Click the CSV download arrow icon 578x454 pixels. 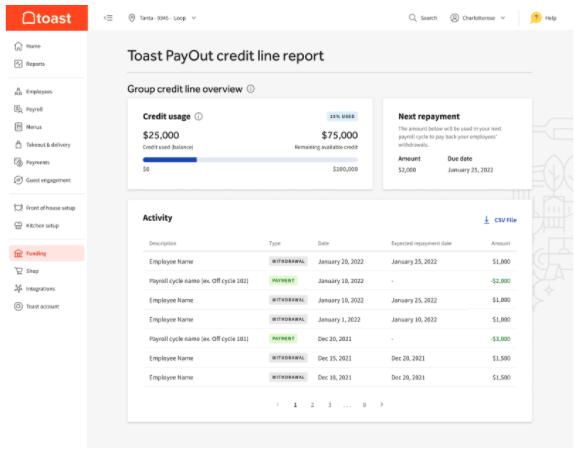487,220
